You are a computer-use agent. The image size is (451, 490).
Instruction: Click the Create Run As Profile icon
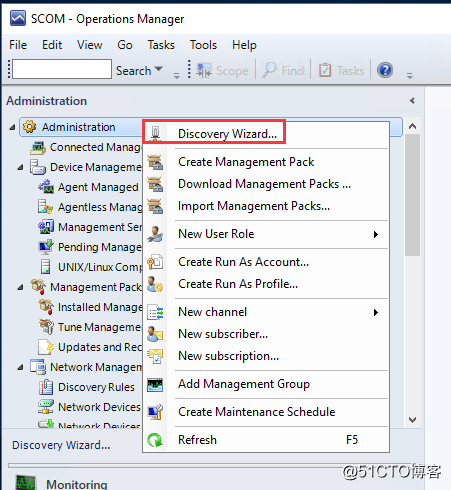155,284
